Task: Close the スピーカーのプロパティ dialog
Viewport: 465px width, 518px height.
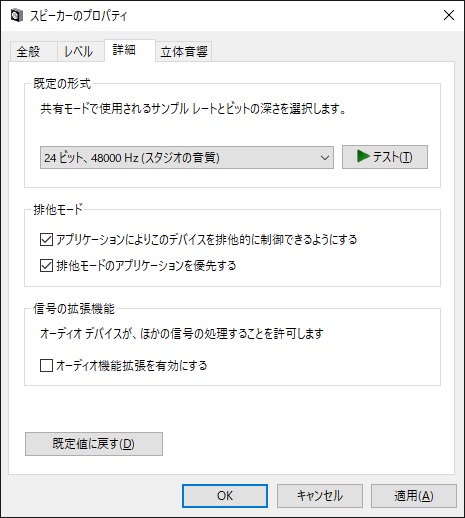Action: click(x=449, y=15)
